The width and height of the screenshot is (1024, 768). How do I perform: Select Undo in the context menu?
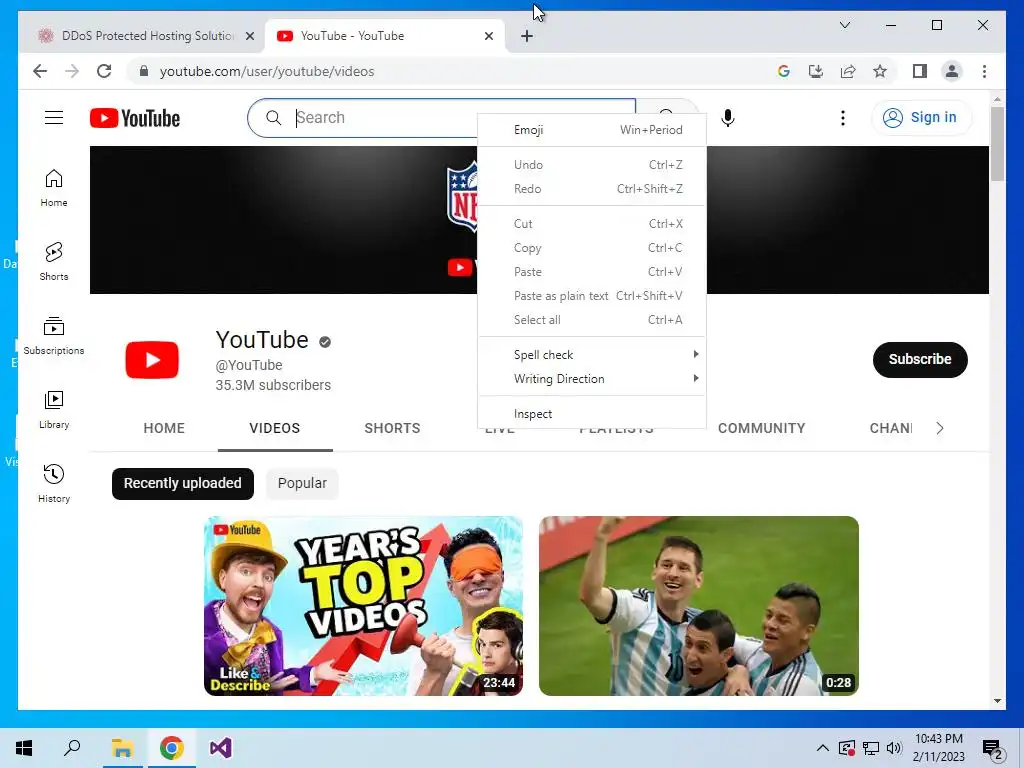click(592, 165)
